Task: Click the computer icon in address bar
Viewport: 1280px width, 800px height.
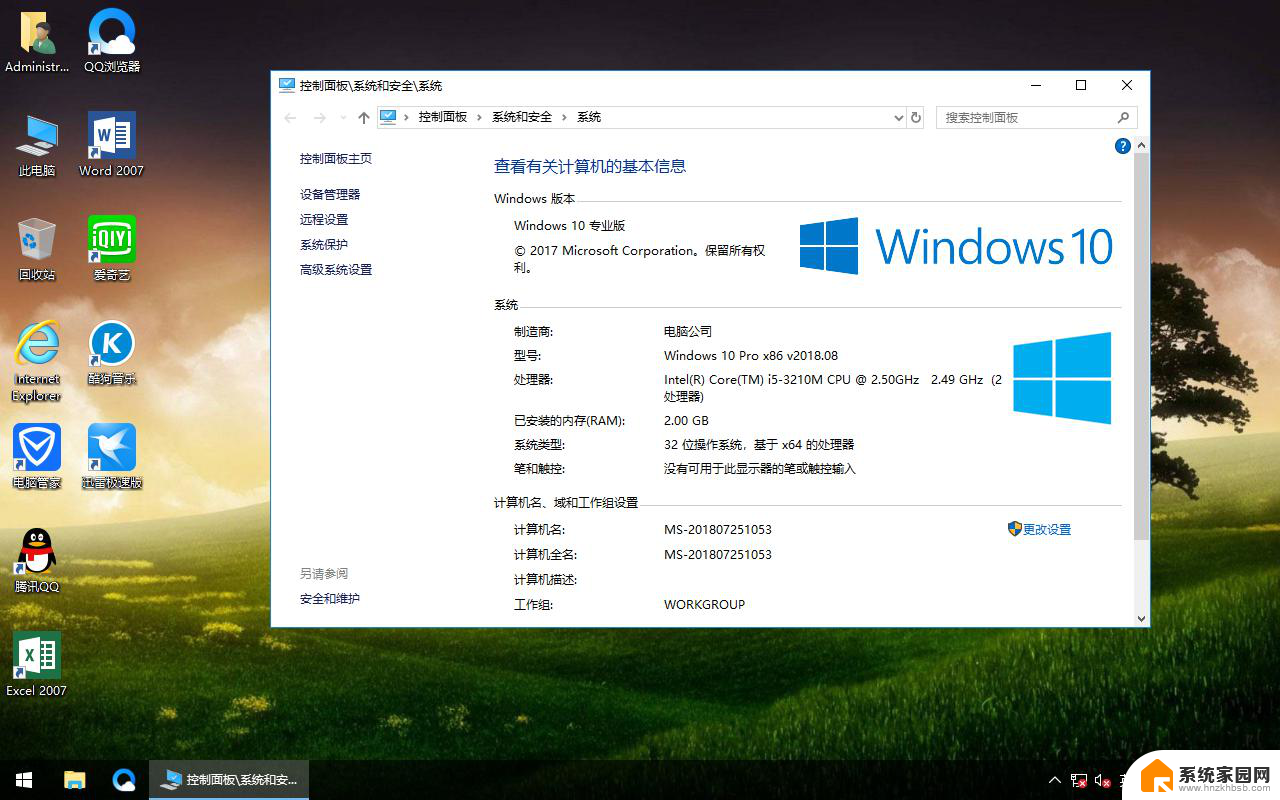Action: tap(389, 117)
